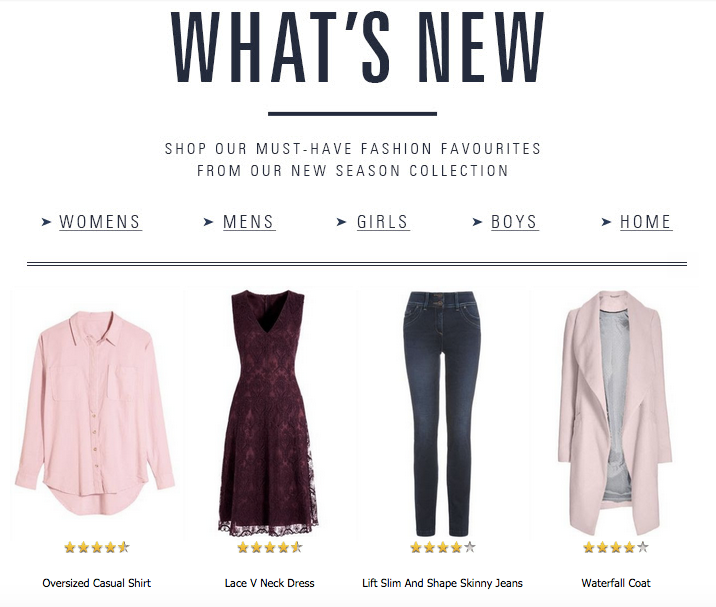Click star rating under Lace V Neck Dress
The height and width of the screenshot is (607, 716).
click(269, 547)
